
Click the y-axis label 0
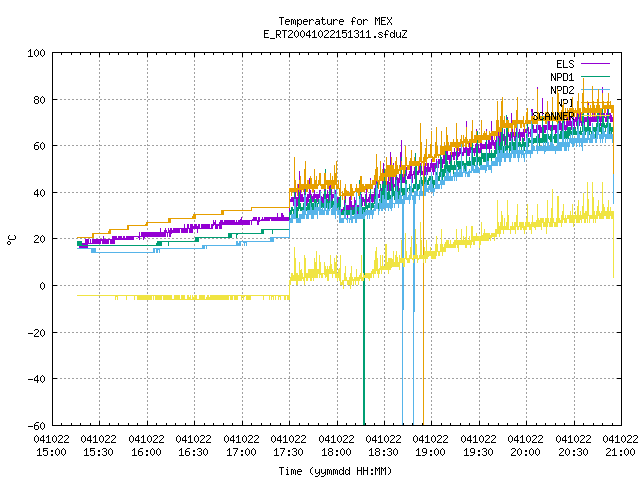[42, 286]
